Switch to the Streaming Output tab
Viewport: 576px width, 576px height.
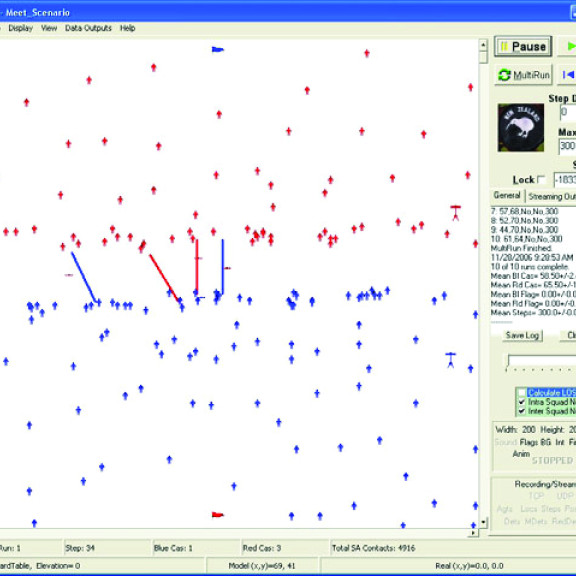point(552,196)
